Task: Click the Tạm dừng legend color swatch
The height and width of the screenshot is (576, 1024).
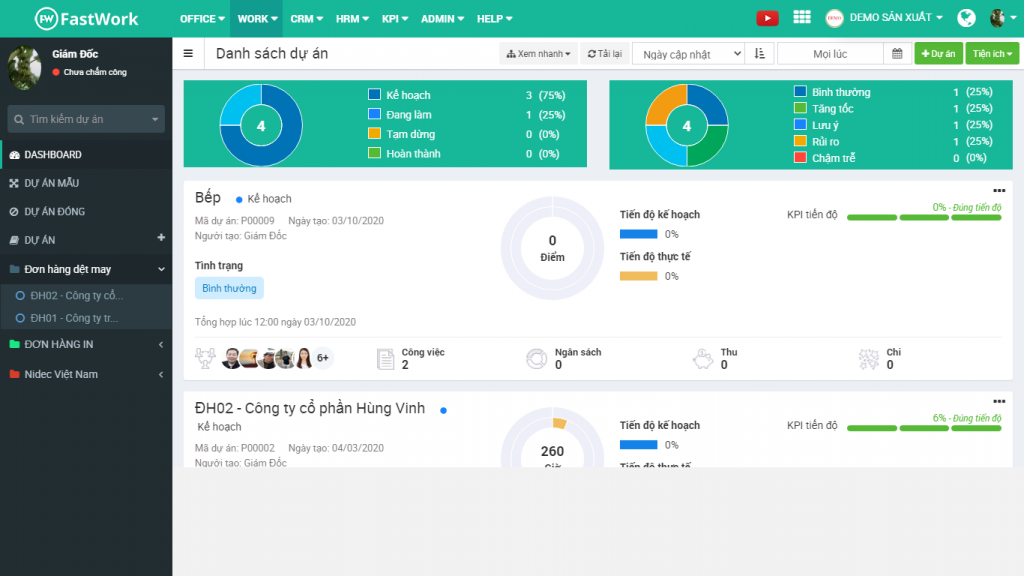Action: tap(374, 134)
